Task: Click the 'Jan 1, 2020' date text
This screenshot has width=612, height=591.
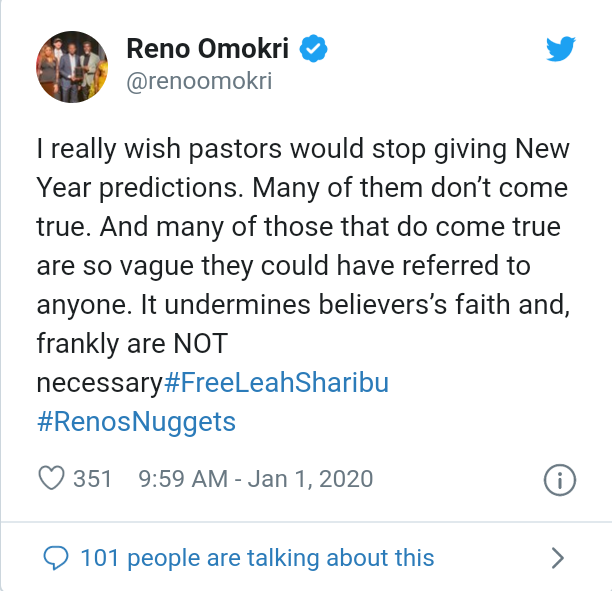Action: [x=310, y=479]
